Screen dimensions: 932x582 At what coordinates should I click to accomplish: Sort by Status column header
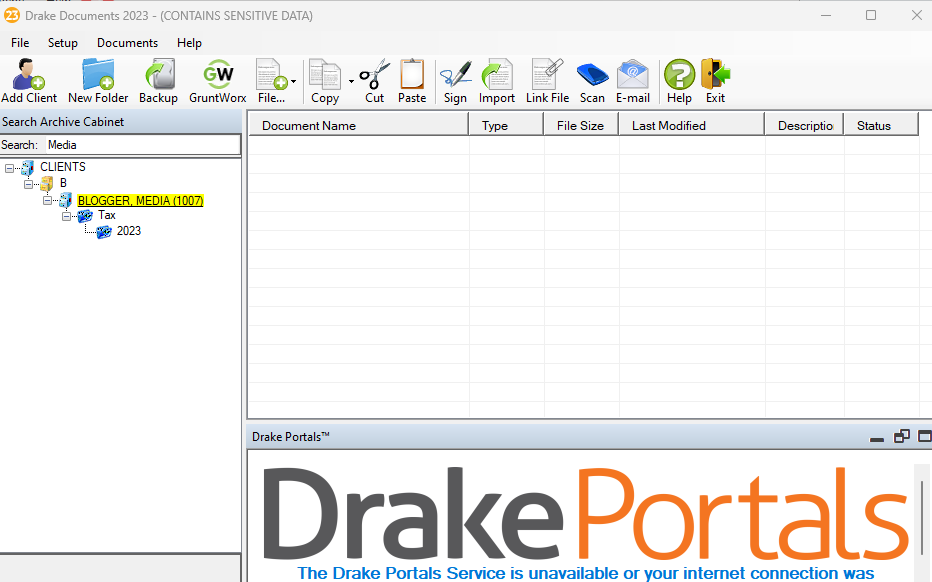(881, 125)
